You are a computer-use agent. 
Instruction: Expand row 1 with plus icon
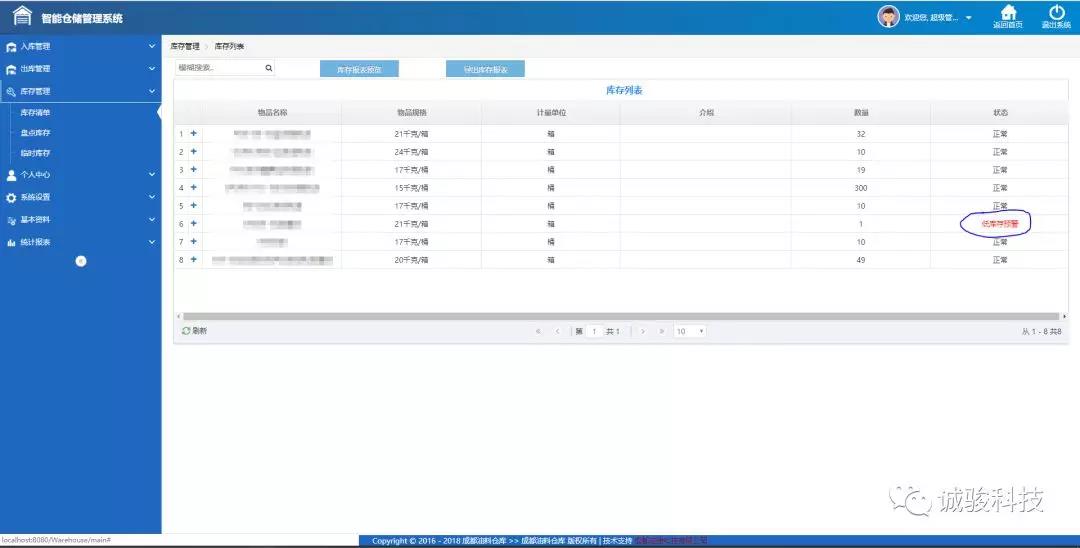click(194, 134)
